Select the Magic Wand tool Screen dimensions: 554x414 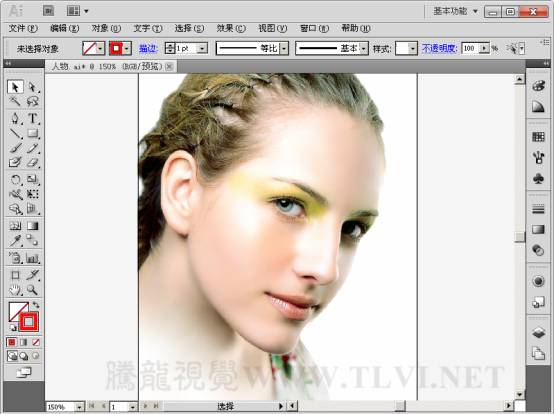(15, 101)
